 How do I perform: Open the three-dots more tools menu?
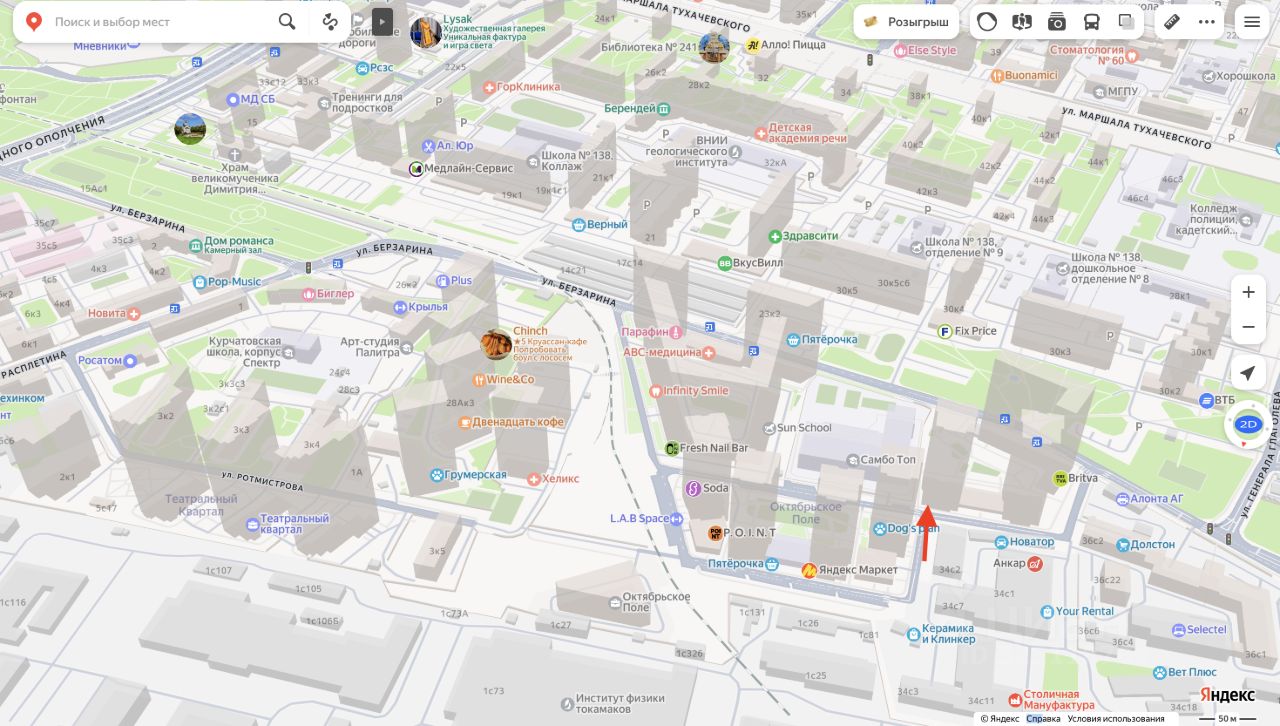click(x=1207, y=21)
